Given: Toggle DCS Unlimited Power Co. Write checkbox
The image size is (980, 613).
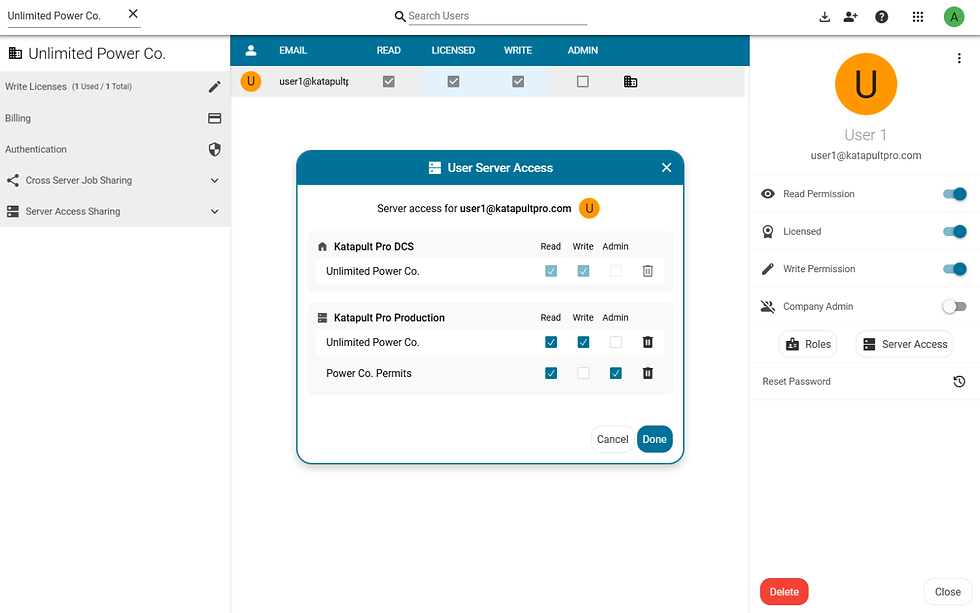Looking at the screenshot, I should [583, 271].
